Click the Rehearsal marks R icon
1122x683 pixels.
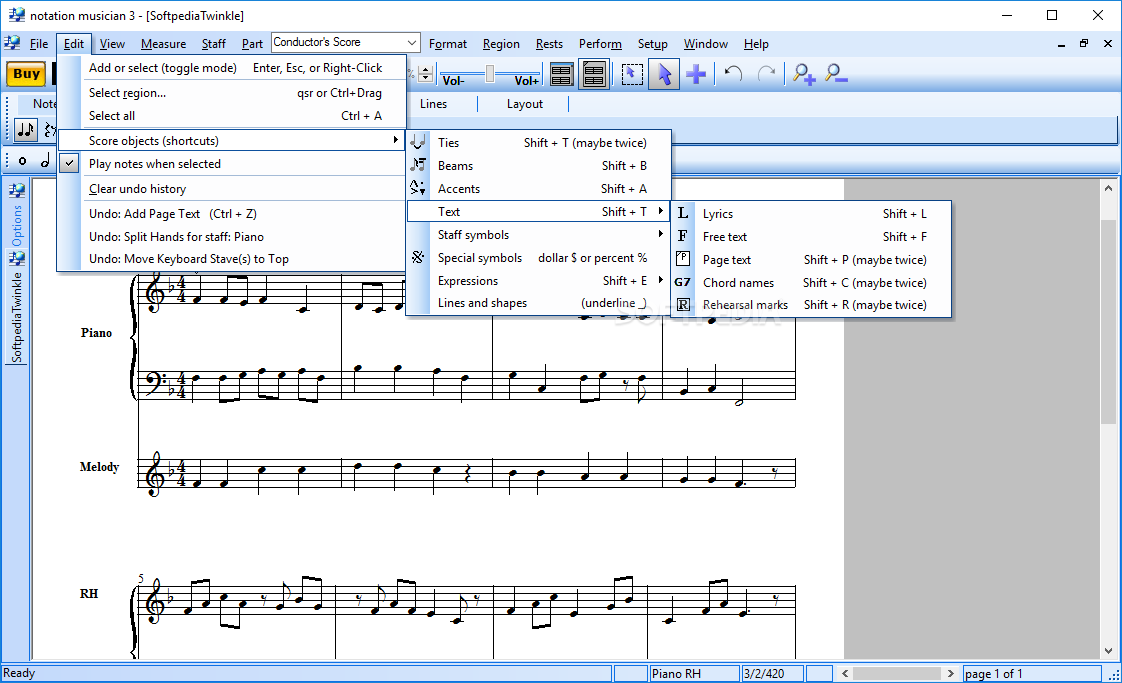(683, 304)
